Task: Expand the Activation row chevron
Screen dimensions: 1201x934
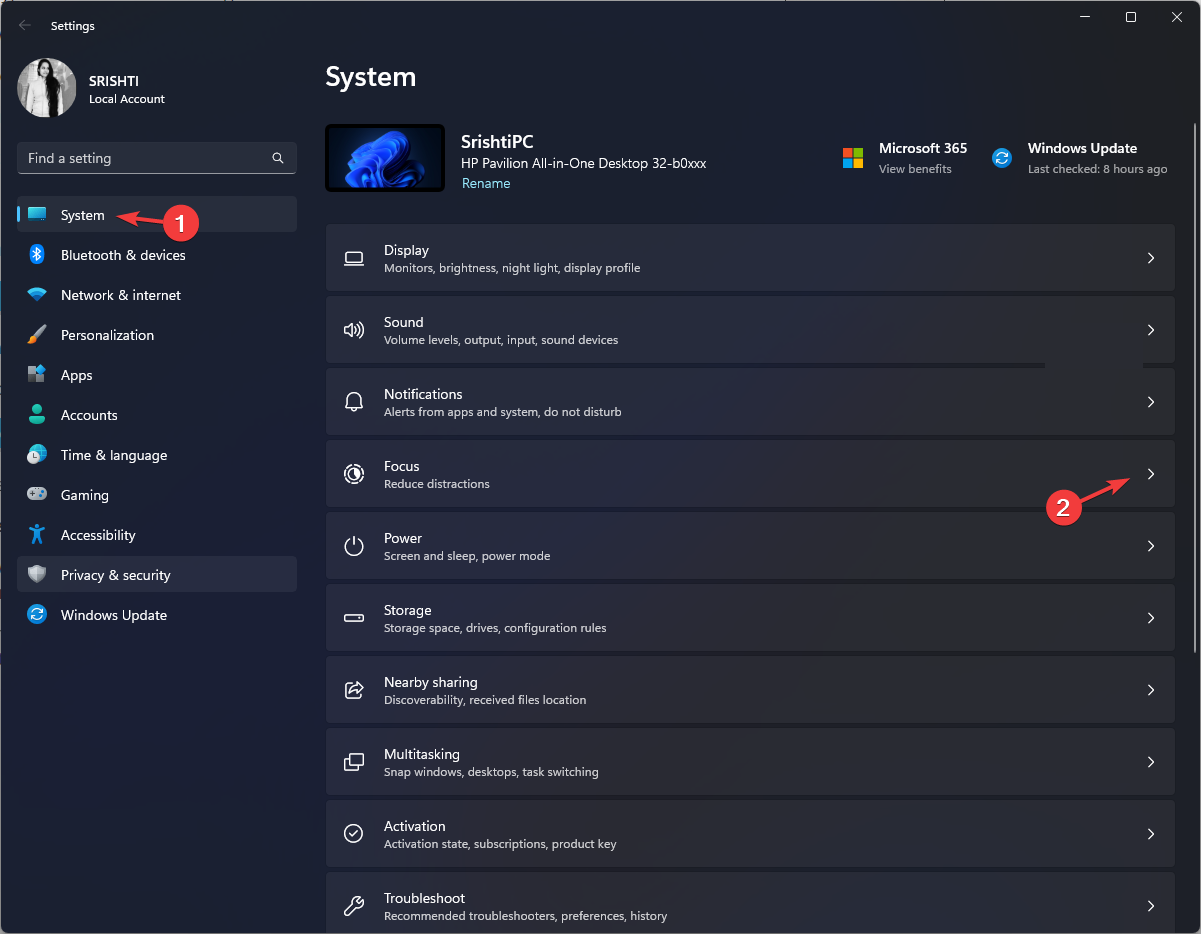Action: pos(1151,834)
